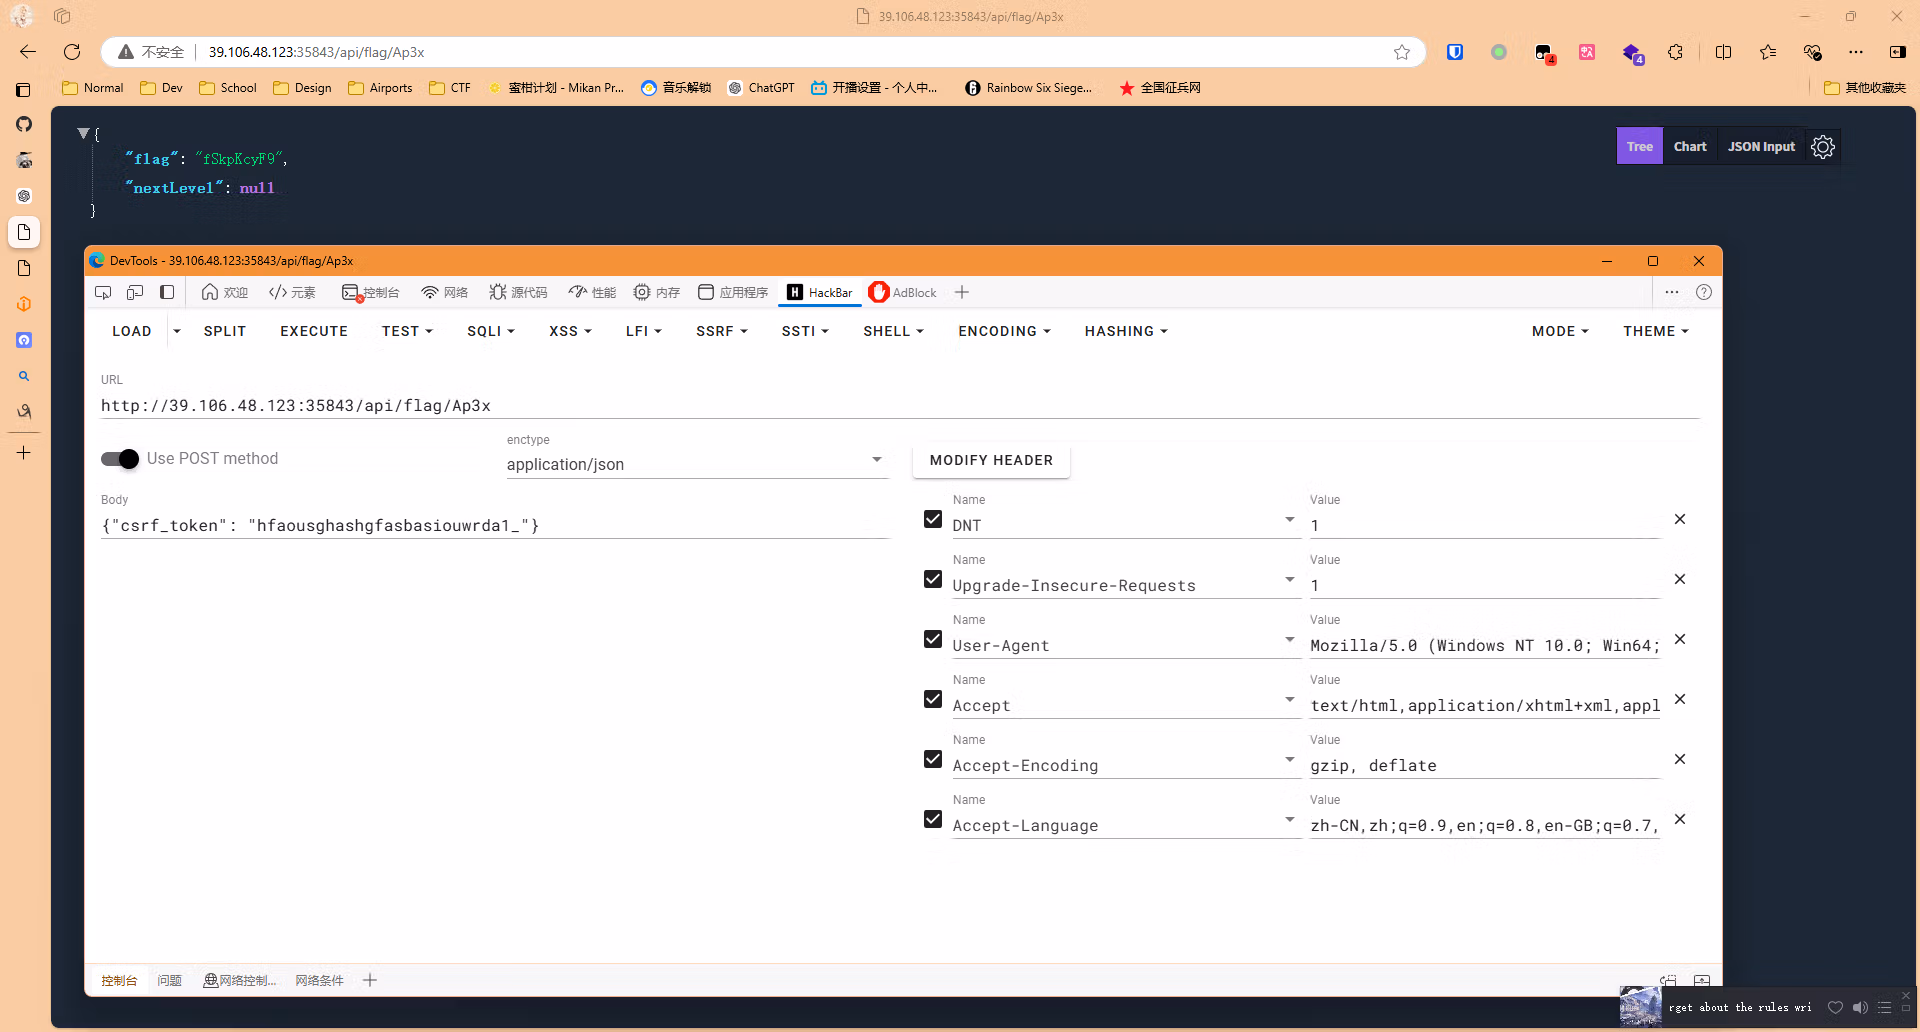This screenshot has height=1032, width=1920.
Task: Uncheck the User-Agent header checkbox
Action: click(933, 639)
